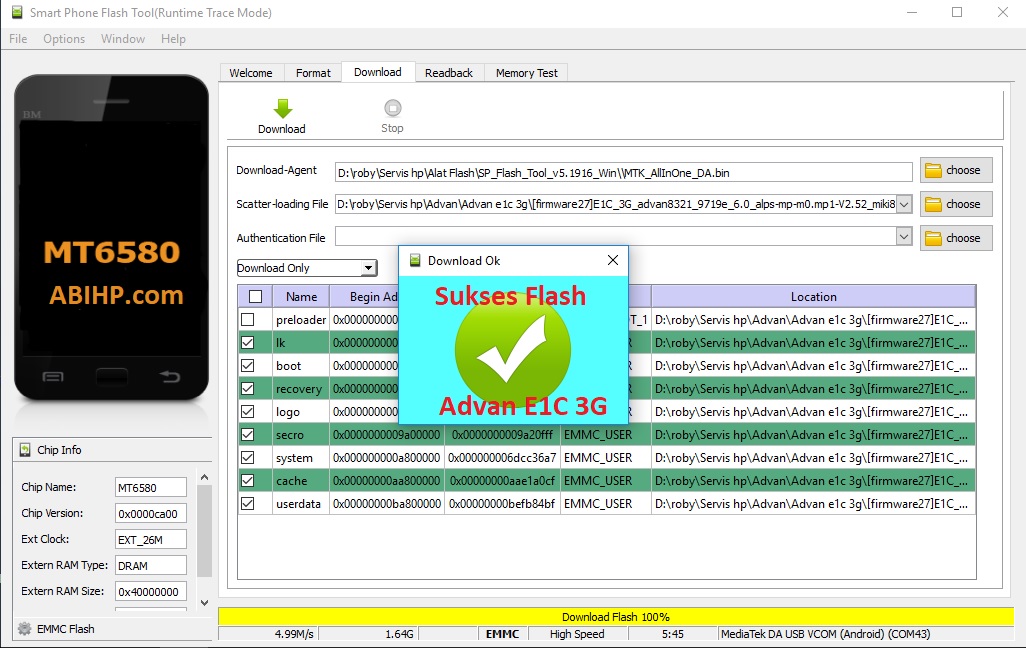The height and width of the screenshot is (648, 1026).
Task: Switch to the Readback tab
Action: click(449, 73)
